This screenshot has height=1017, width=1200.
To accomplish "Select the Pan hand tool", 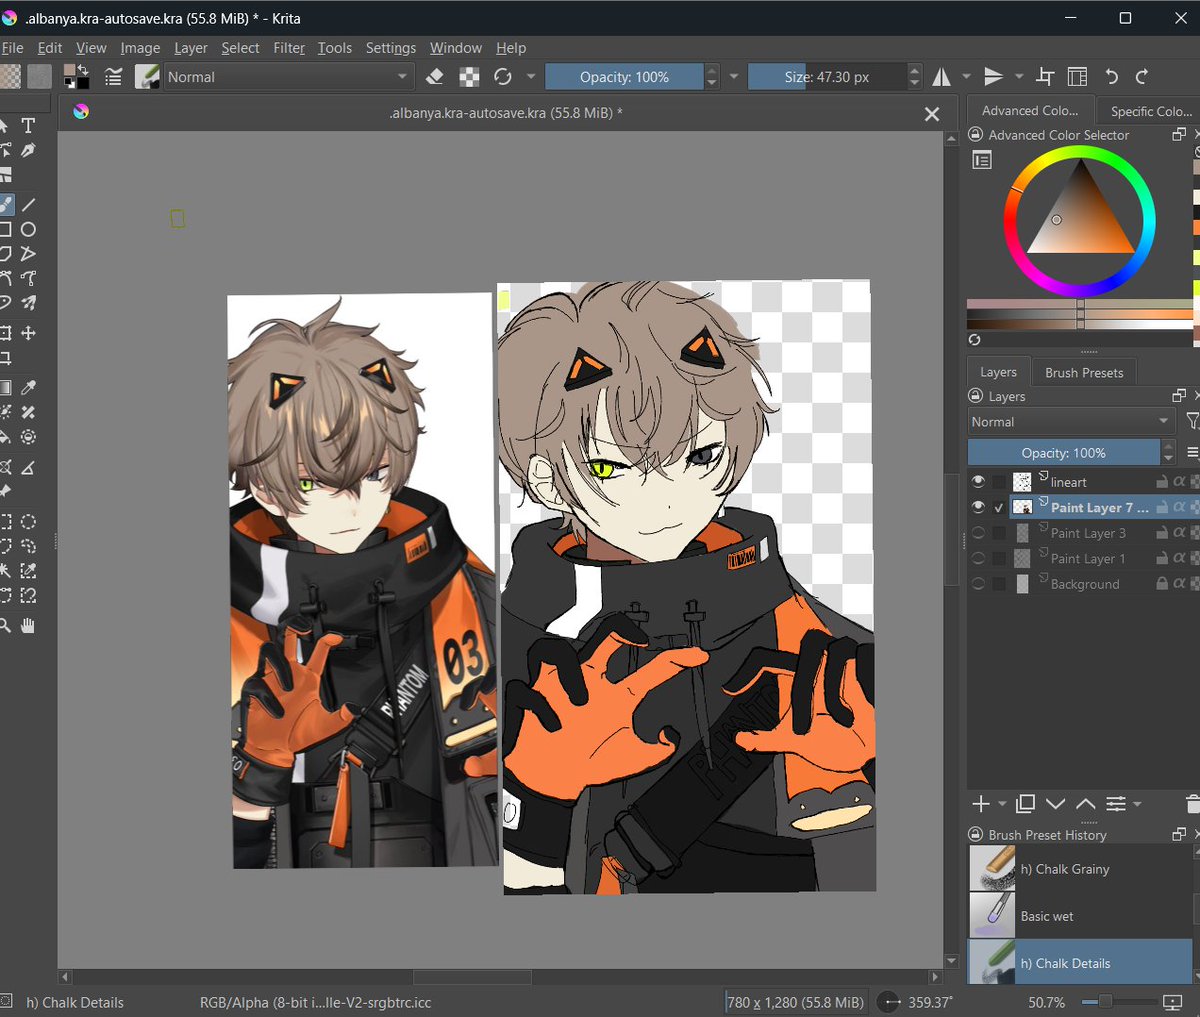I will point(28,626).
